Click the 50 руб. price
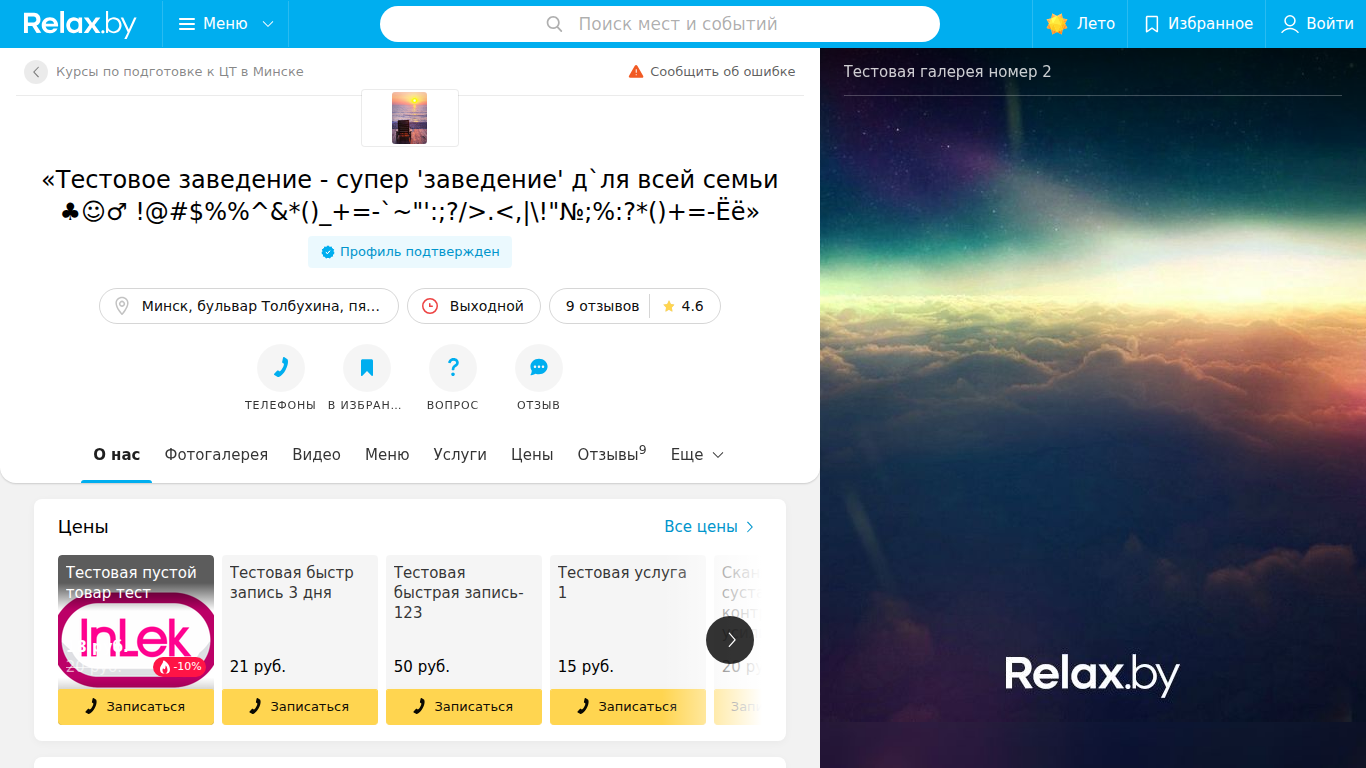Viewport: 1366px width, 768px height. (x=422, y=667)
